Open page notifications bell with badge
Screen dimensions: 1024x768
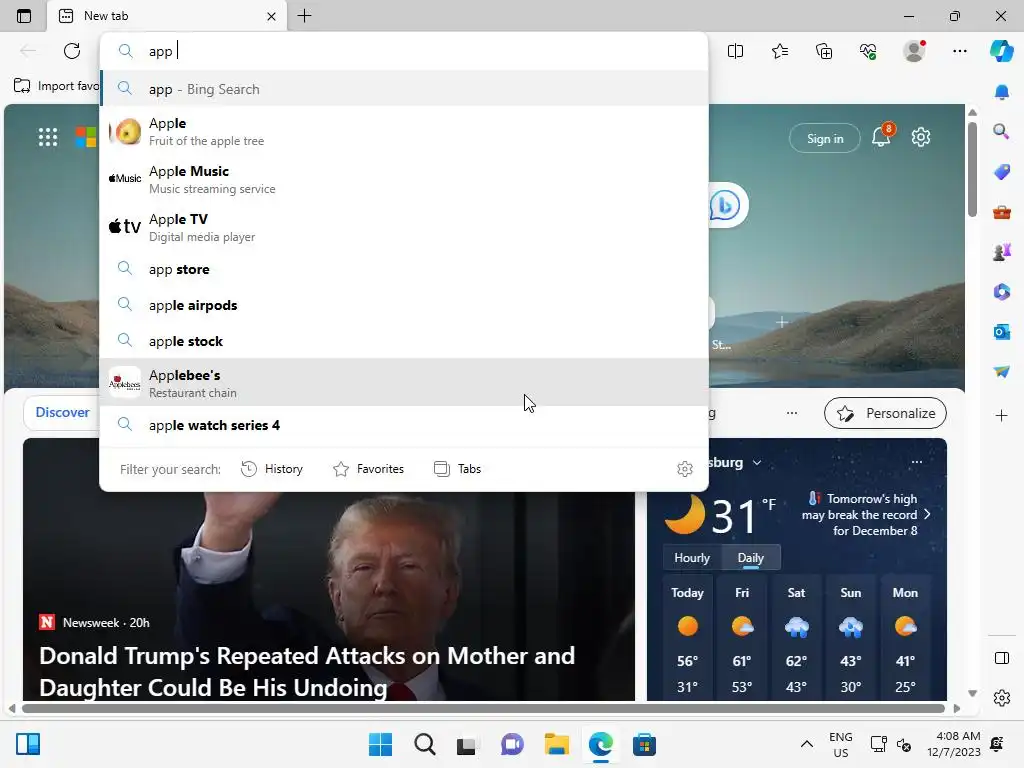coord(882,136)
